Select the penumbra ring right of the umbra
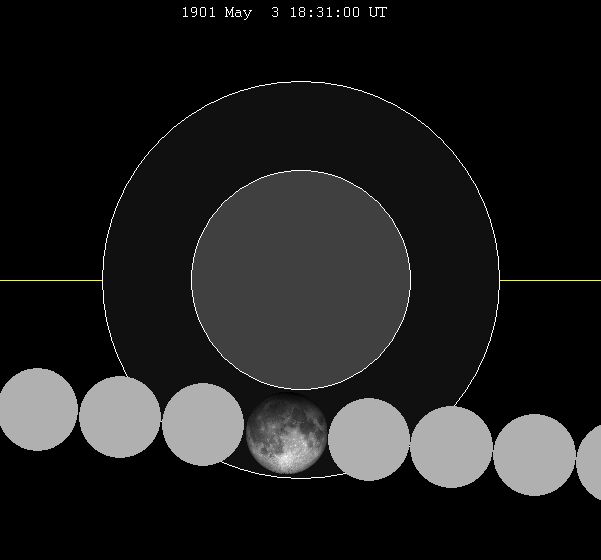Viewport: 601px width, 560px height. [x=455, y=280]
